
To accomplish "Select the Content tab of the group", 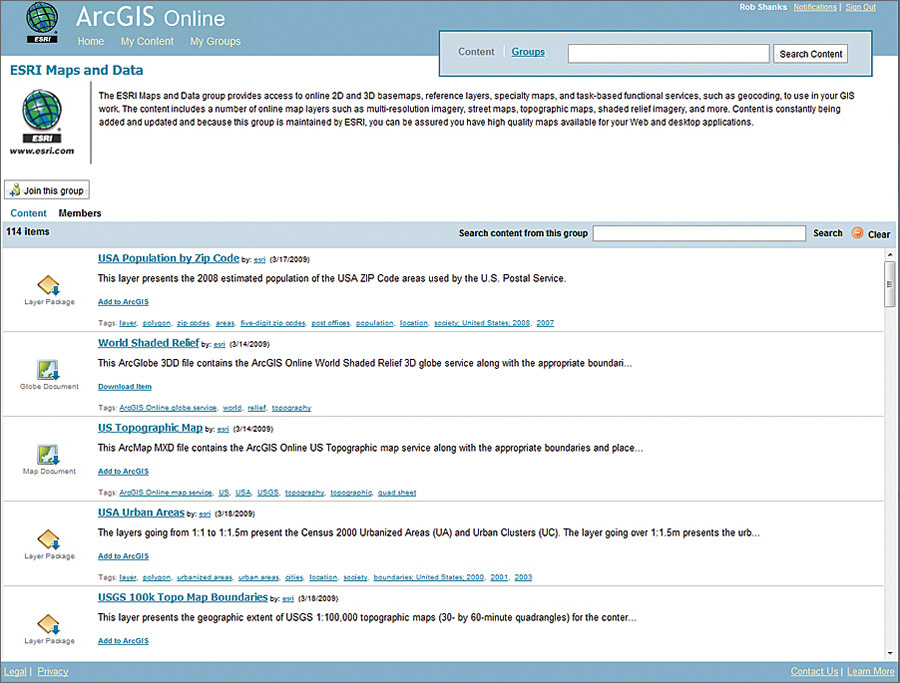I will tap(28, 213).
